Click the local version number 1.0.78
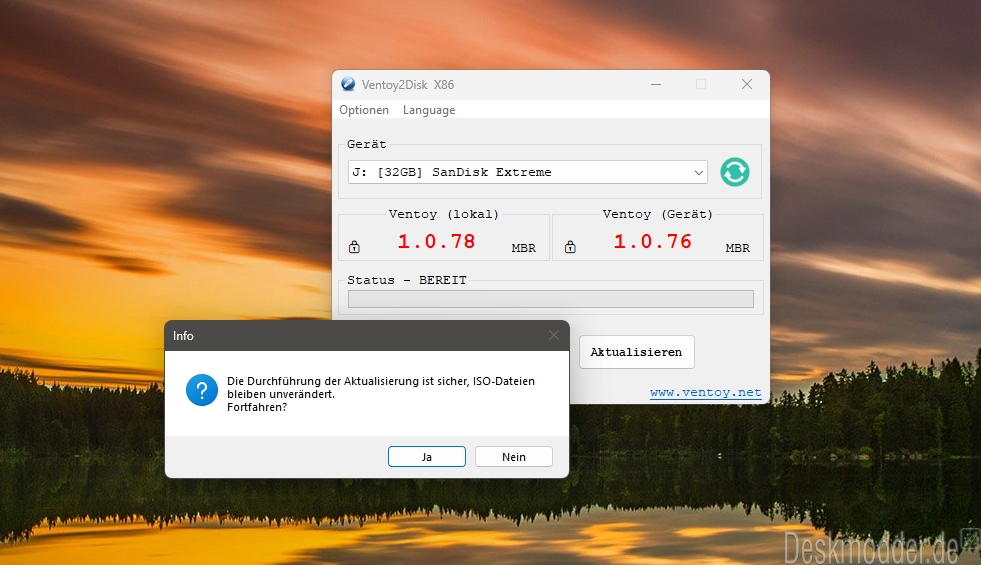 (437, 242)
